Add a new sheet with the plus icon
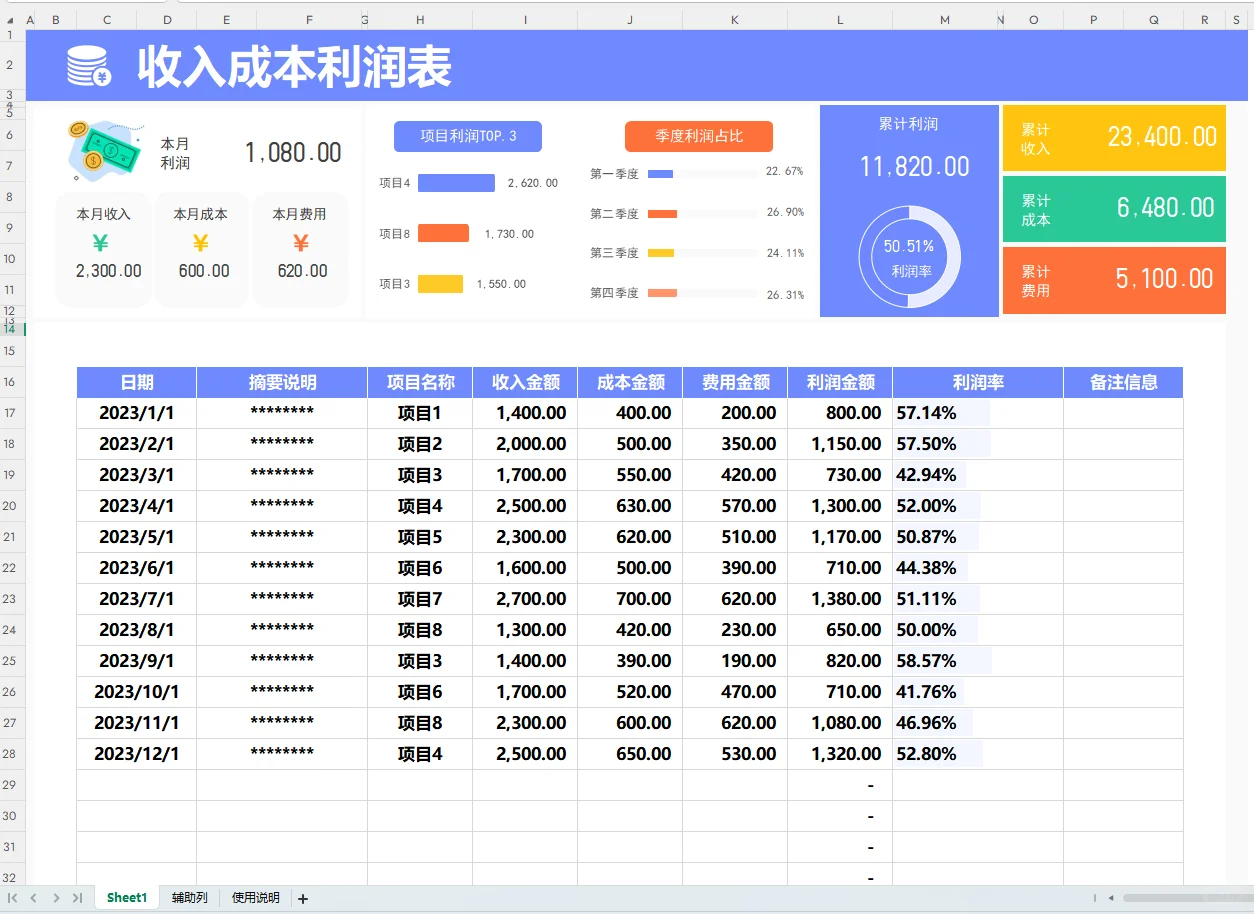The image size is (1254, 914). tap(302, 897)
